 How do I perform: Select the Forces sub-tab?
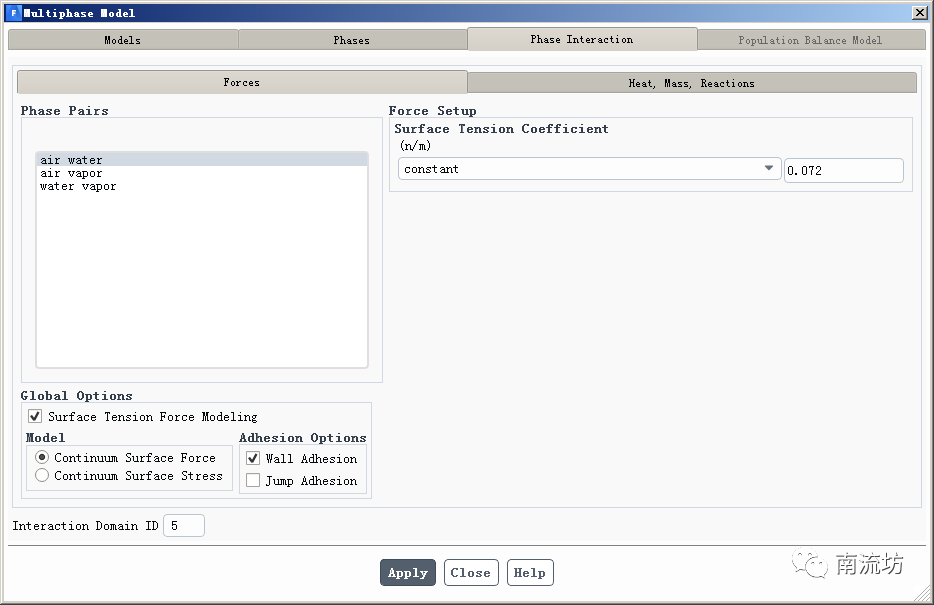(242, 82)
